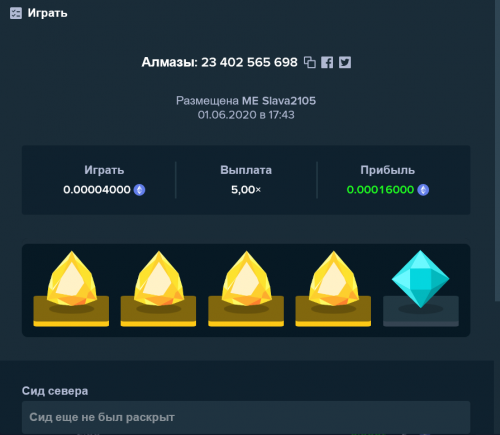Click the Алмазы bet number 23 402 565 698

249,62
